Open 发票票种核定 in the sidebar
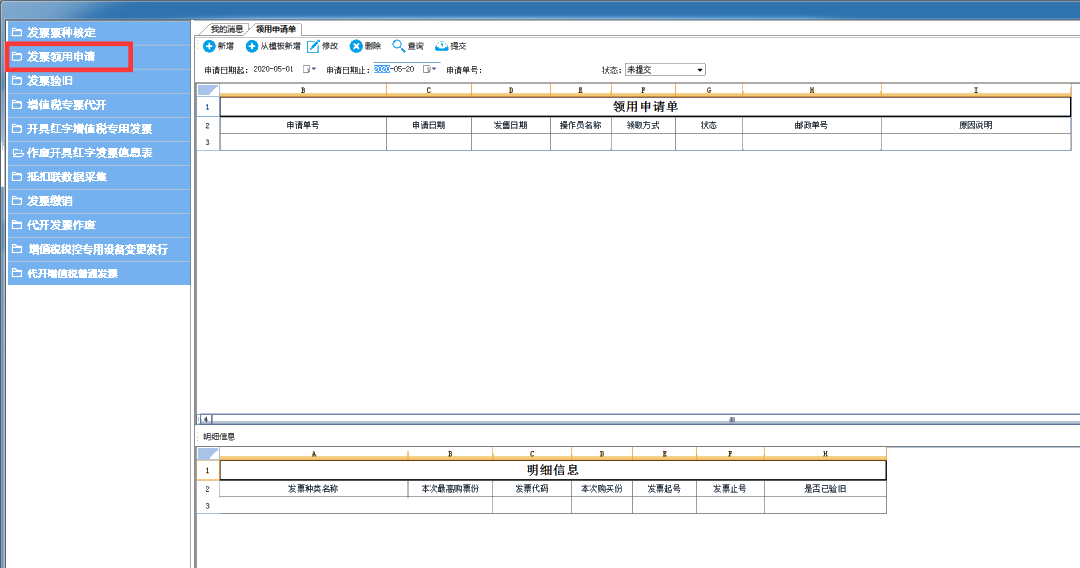1080x568 pixels. click(x=99, y=32)
